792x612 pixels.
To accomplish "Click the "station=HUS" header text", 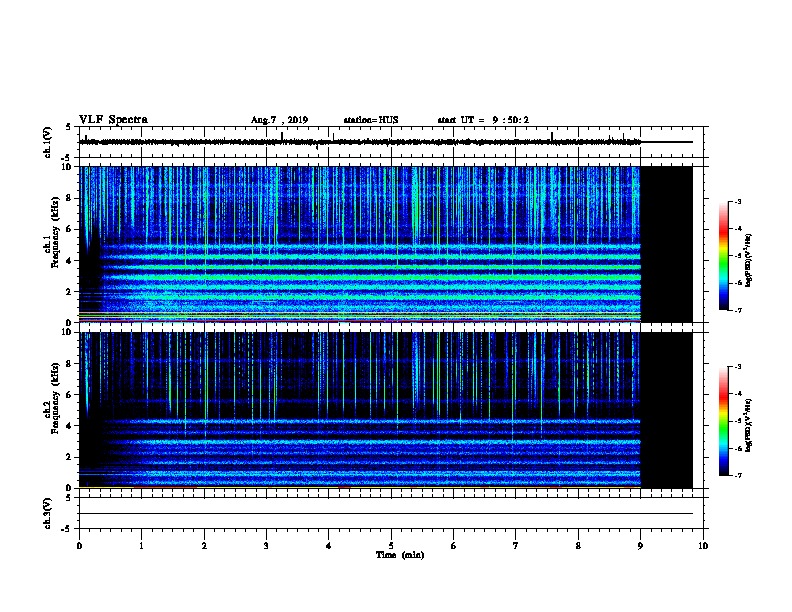I will 371,120.
